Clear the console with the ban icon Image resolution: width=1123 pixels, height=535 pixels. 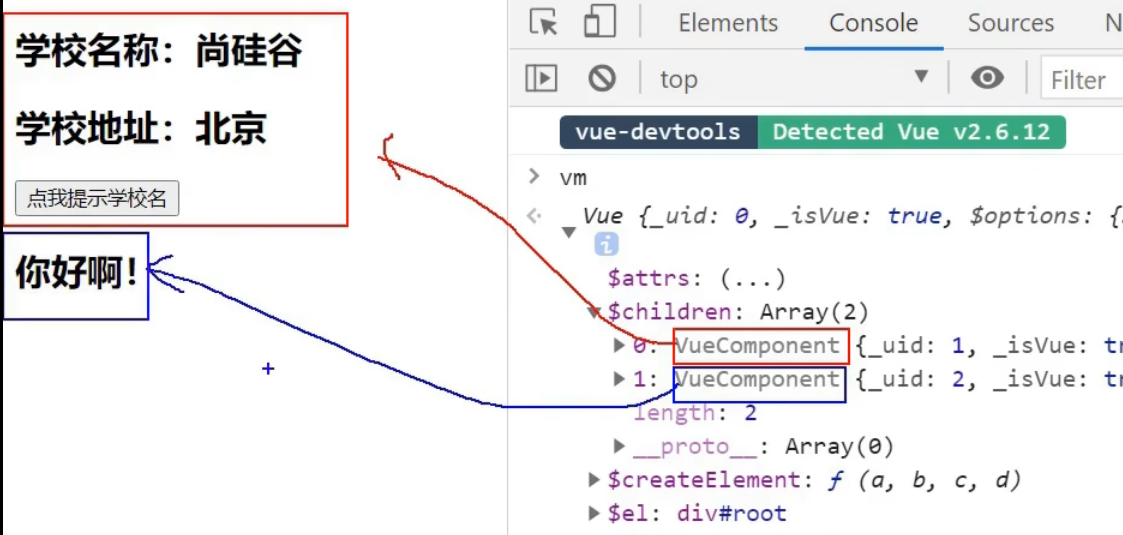point(602,79)
